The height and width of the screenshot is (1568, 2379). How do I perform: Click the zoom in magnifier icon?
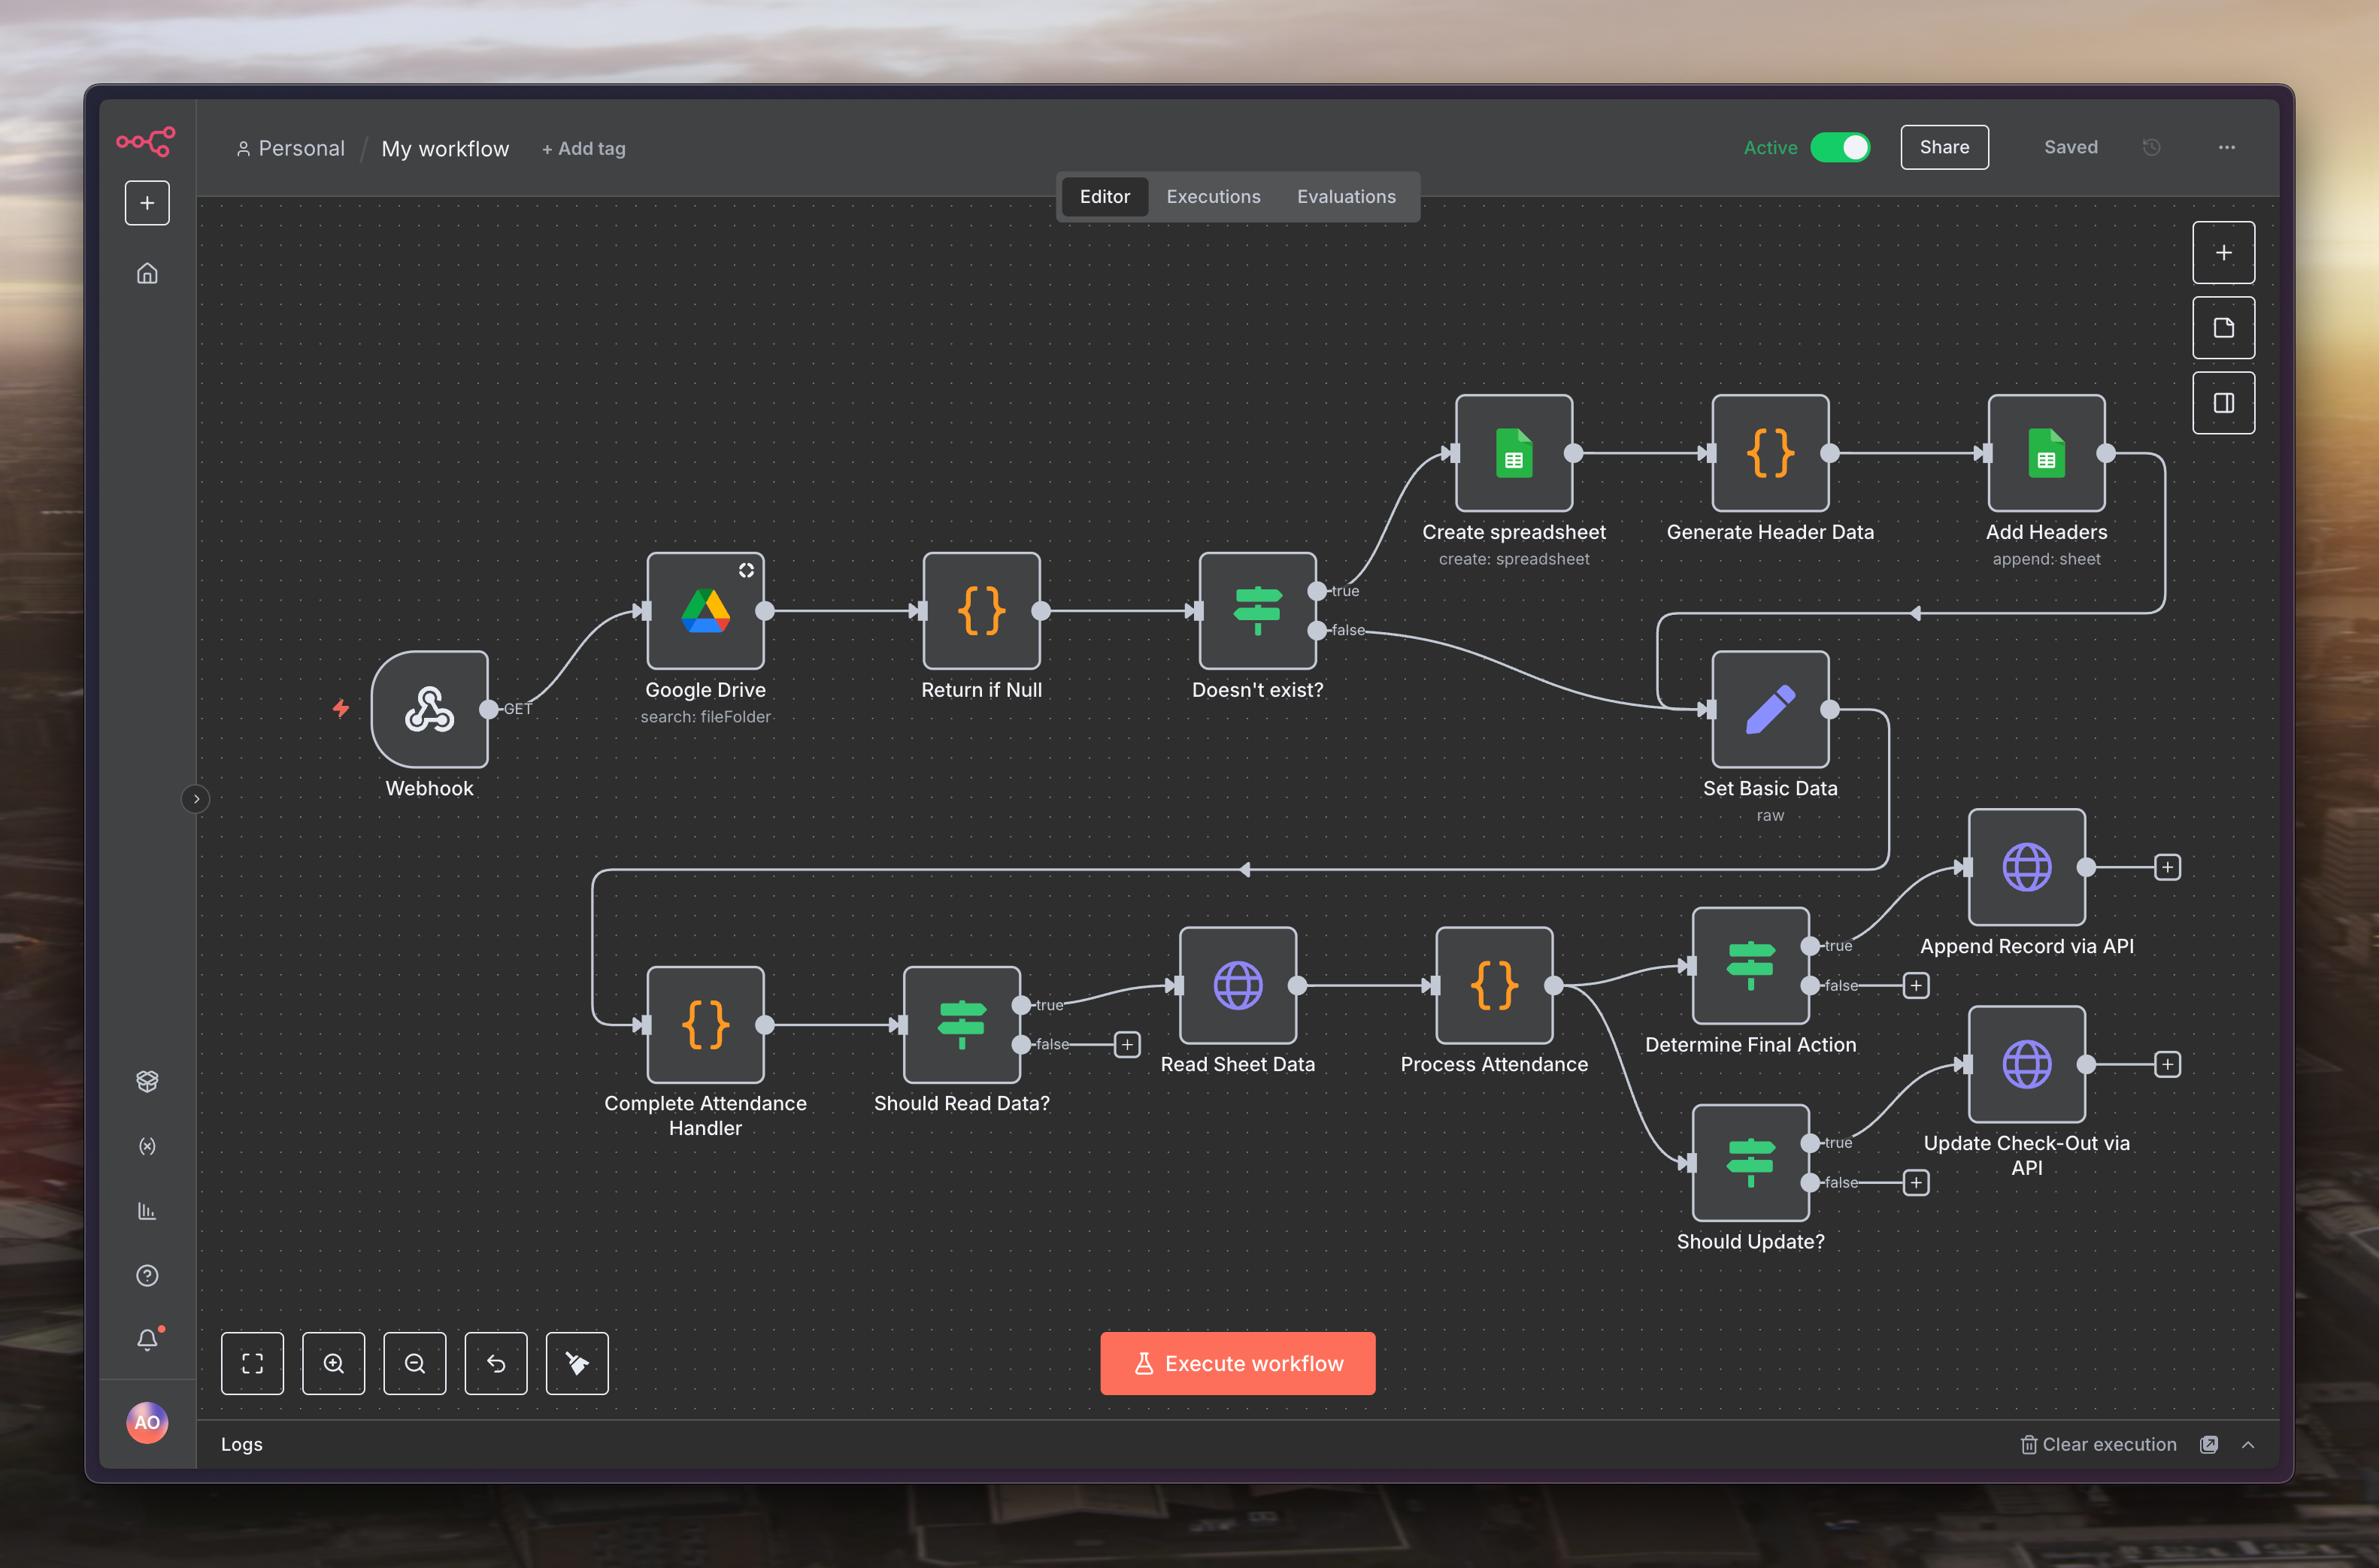coord(333,1363)
